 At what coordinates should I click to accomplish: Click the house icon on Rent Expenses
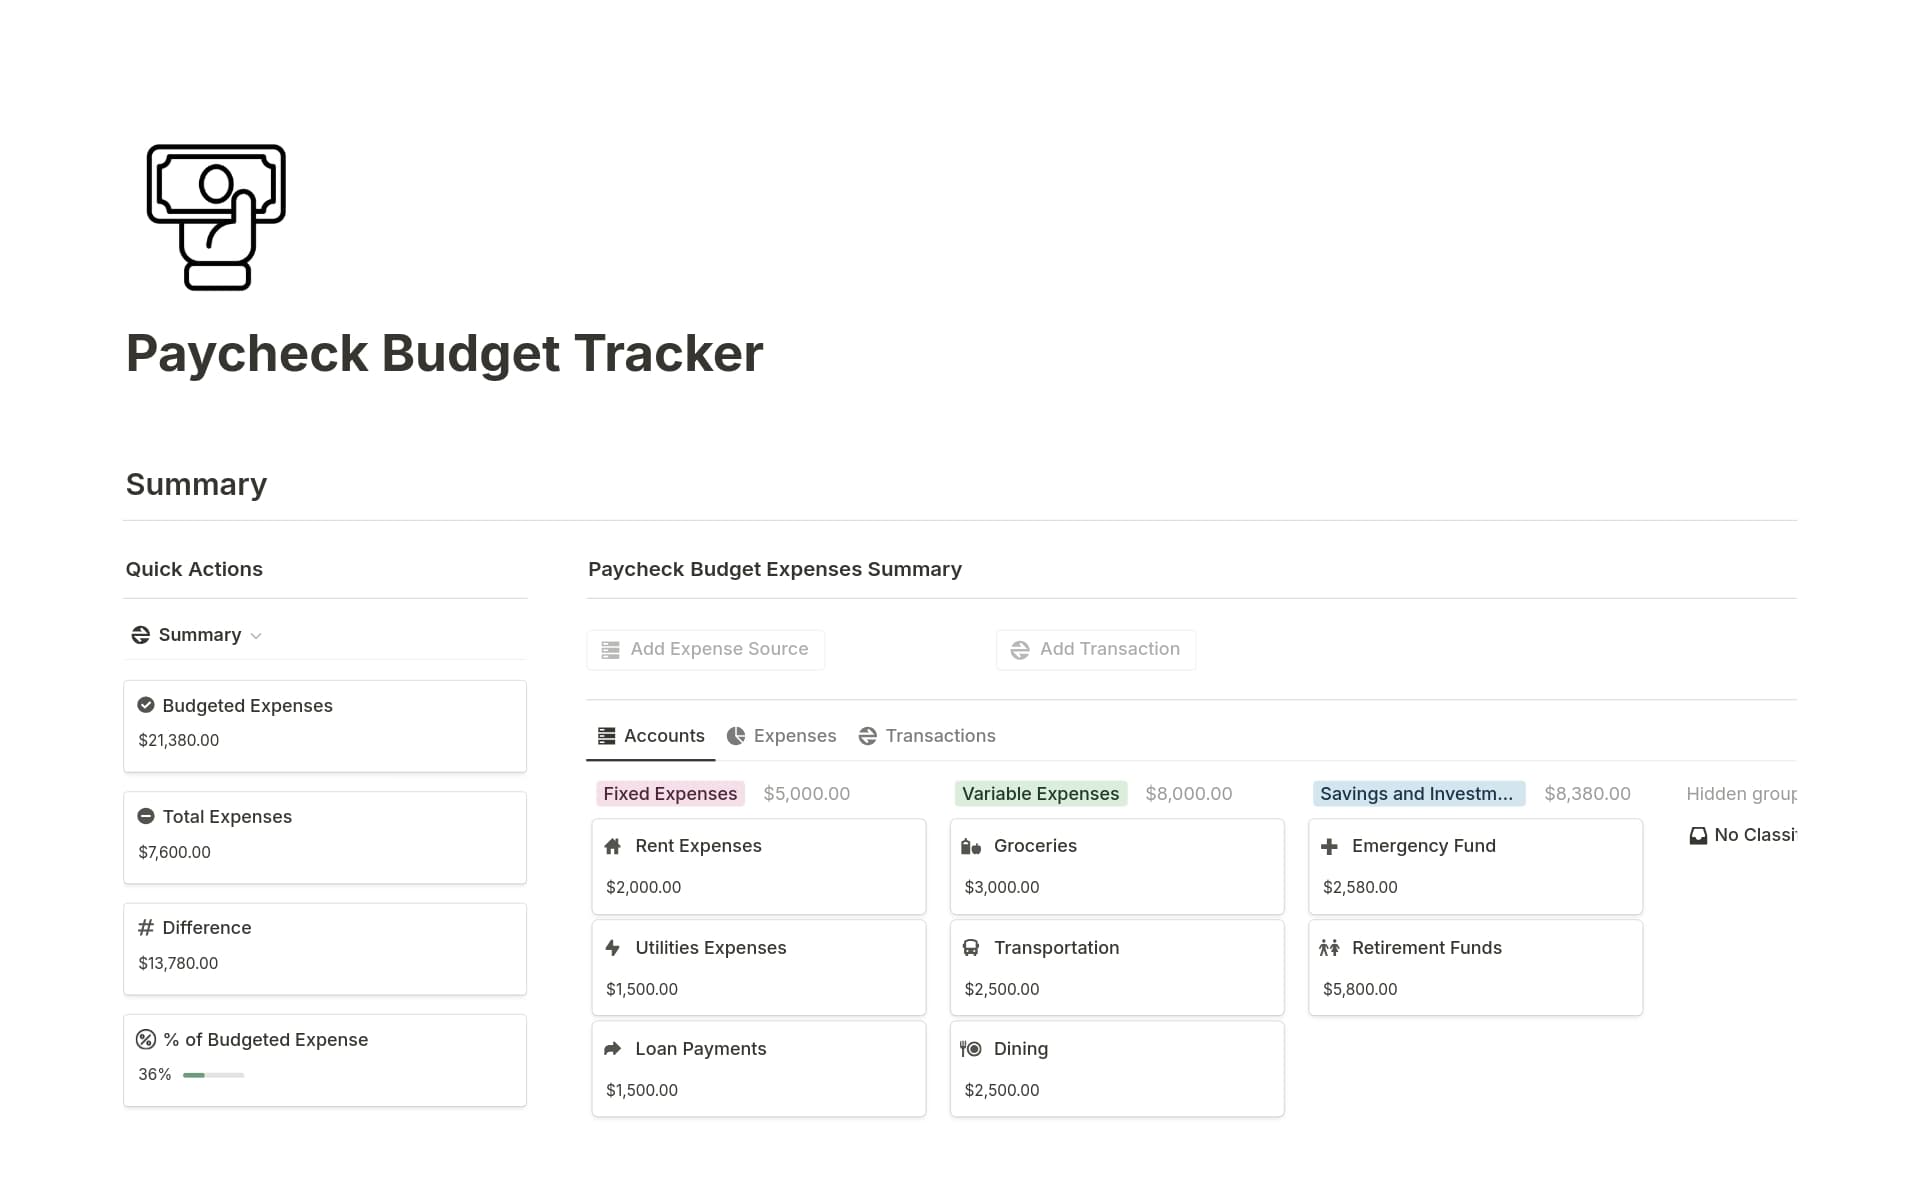tap(613, 846)
